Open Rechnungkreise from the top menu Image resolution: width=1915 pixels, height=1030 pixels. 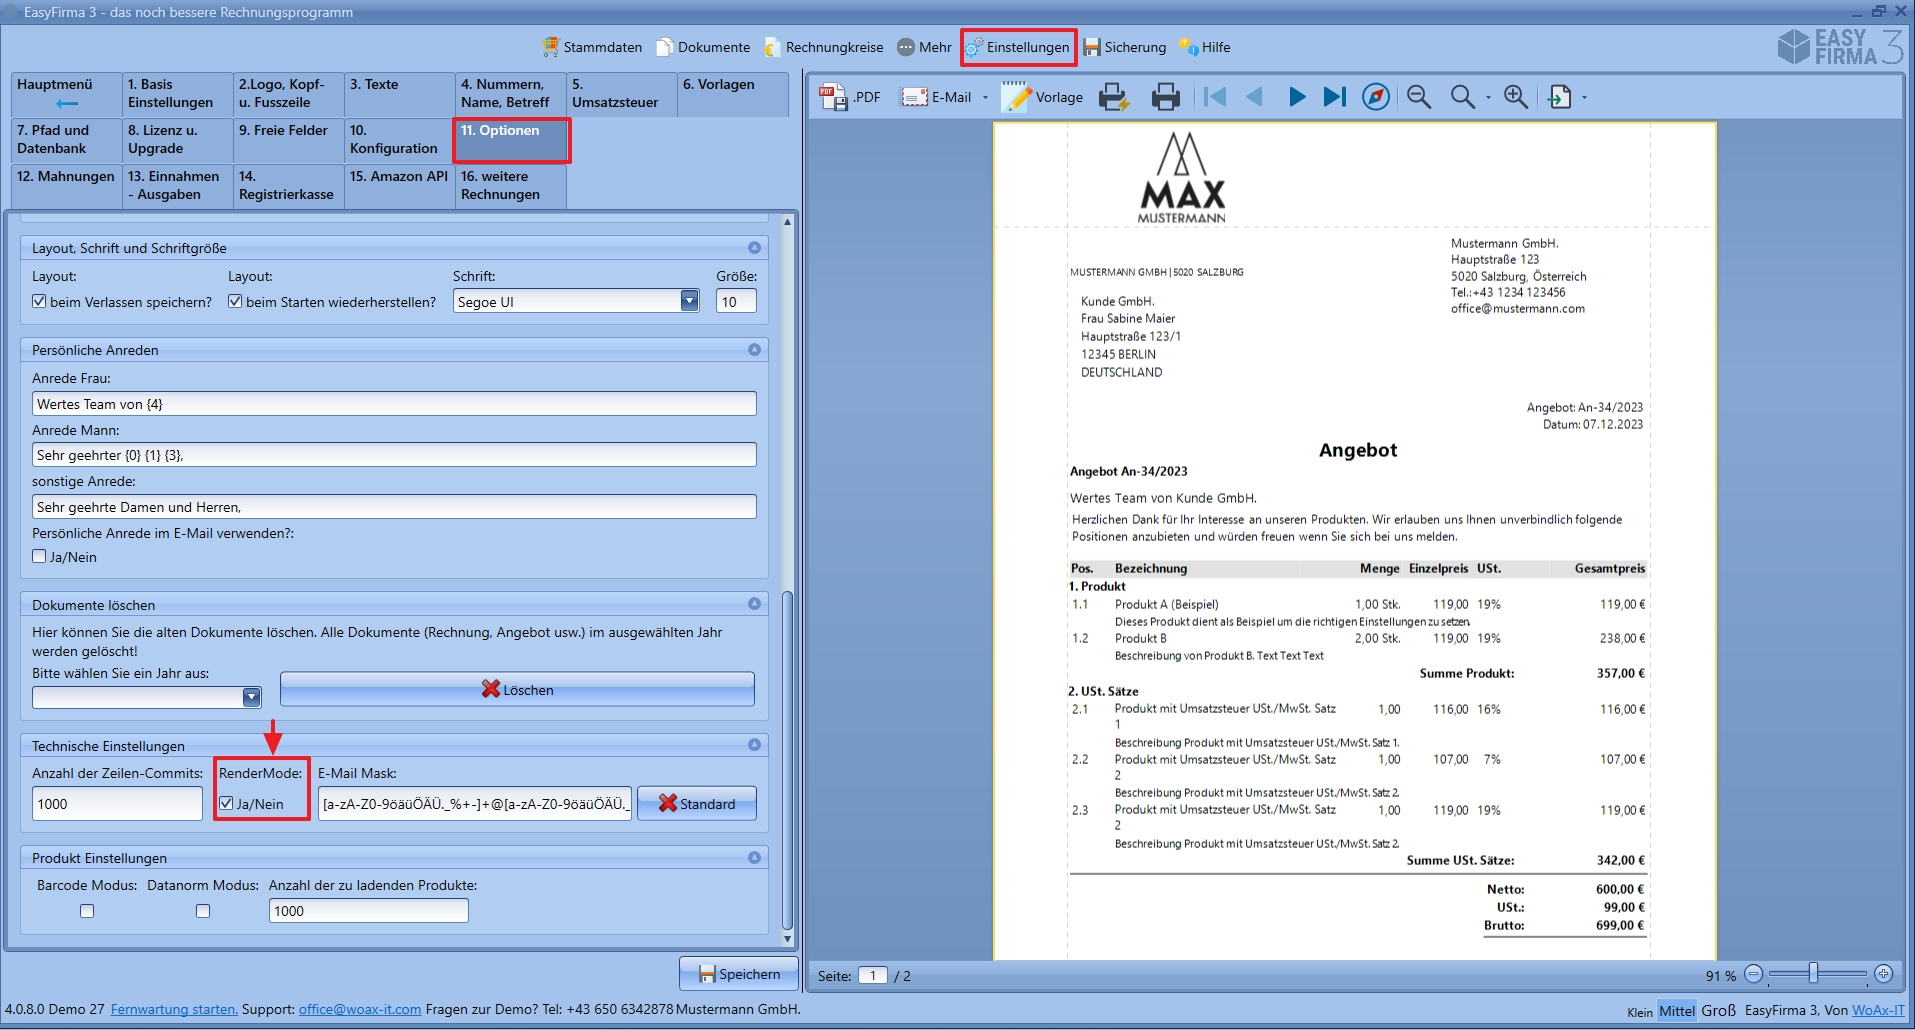pyautogui.click(x=824, y=47)
